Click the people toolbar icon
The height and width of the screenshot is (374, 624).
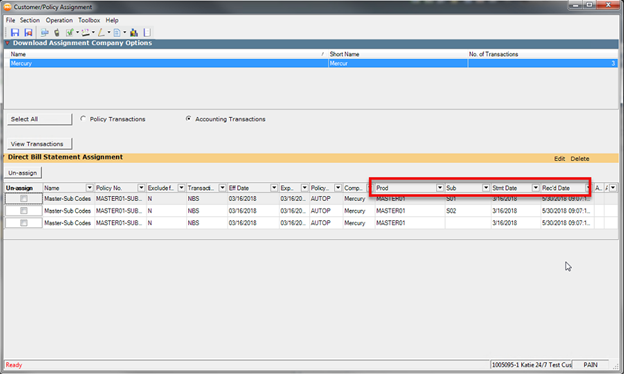(134, 33)
